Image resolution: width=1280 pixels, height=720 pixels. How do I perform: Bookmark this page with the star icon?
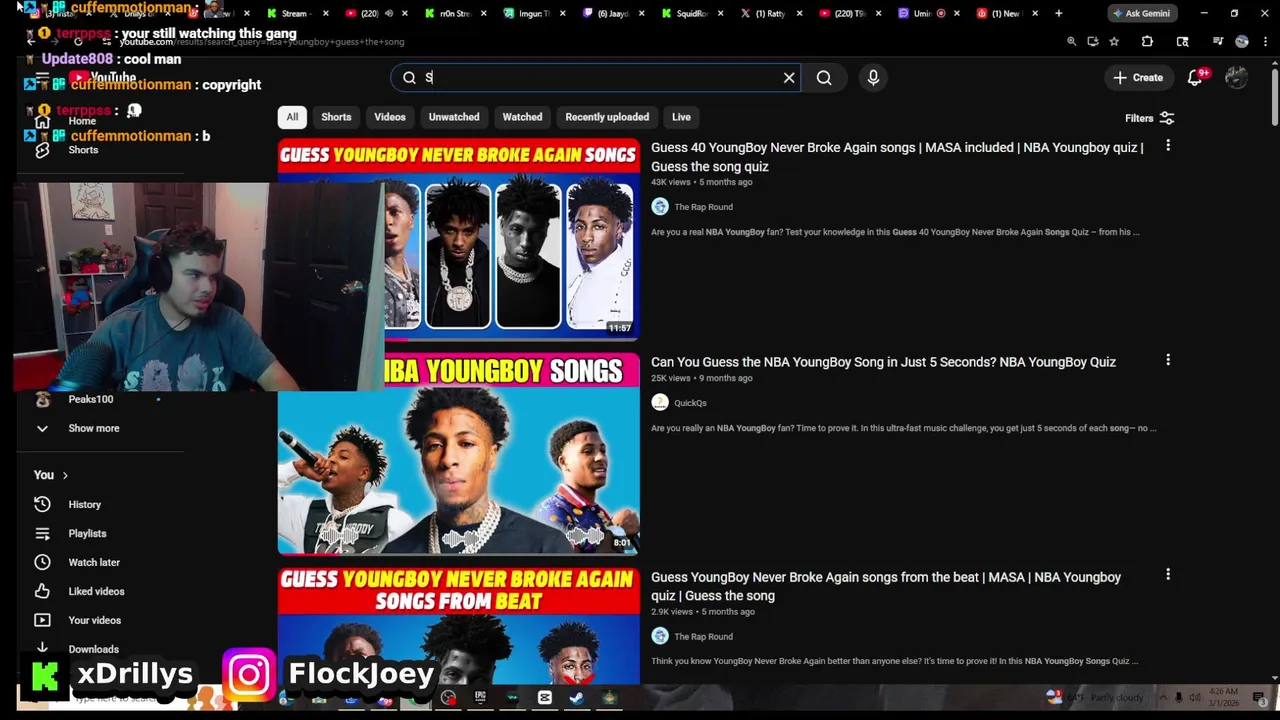click(1114, 42)
